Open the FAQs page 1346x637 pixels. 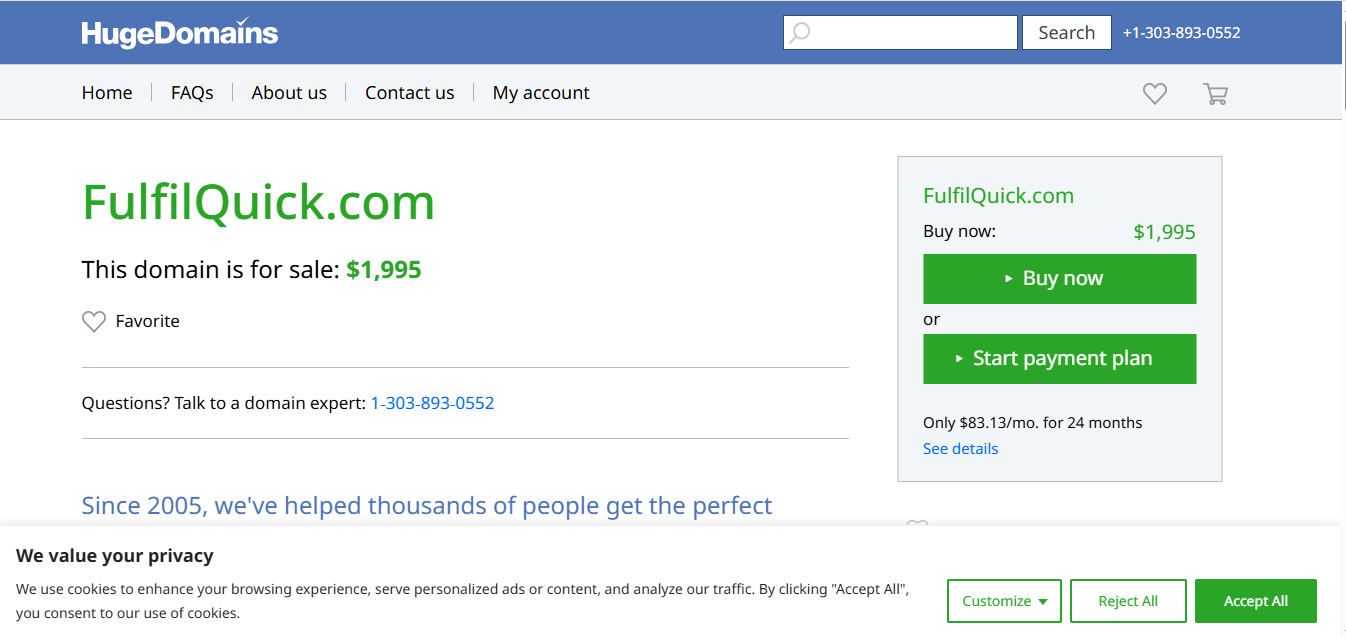192,93
